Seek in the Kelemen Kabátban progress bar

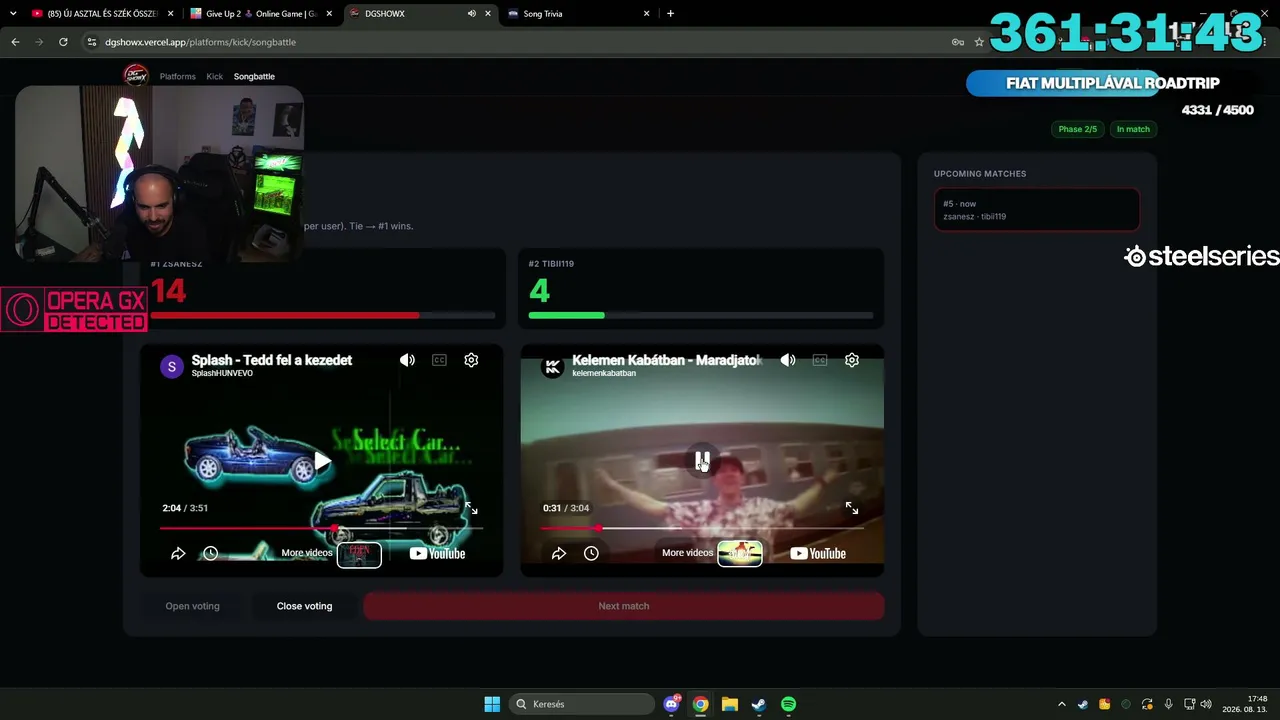(702, 528)
